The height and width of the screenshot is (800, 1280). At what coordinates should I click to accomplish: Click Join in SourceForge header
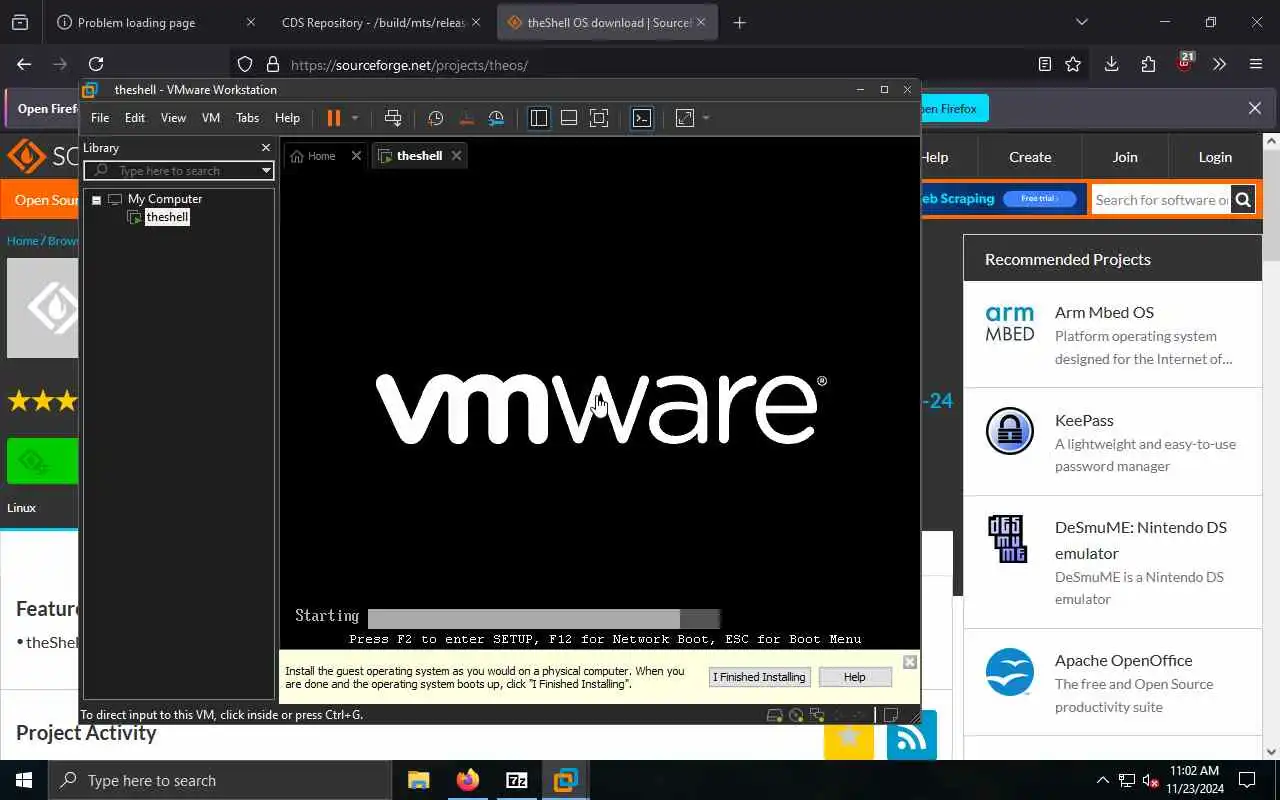(x=1125, y=157)
